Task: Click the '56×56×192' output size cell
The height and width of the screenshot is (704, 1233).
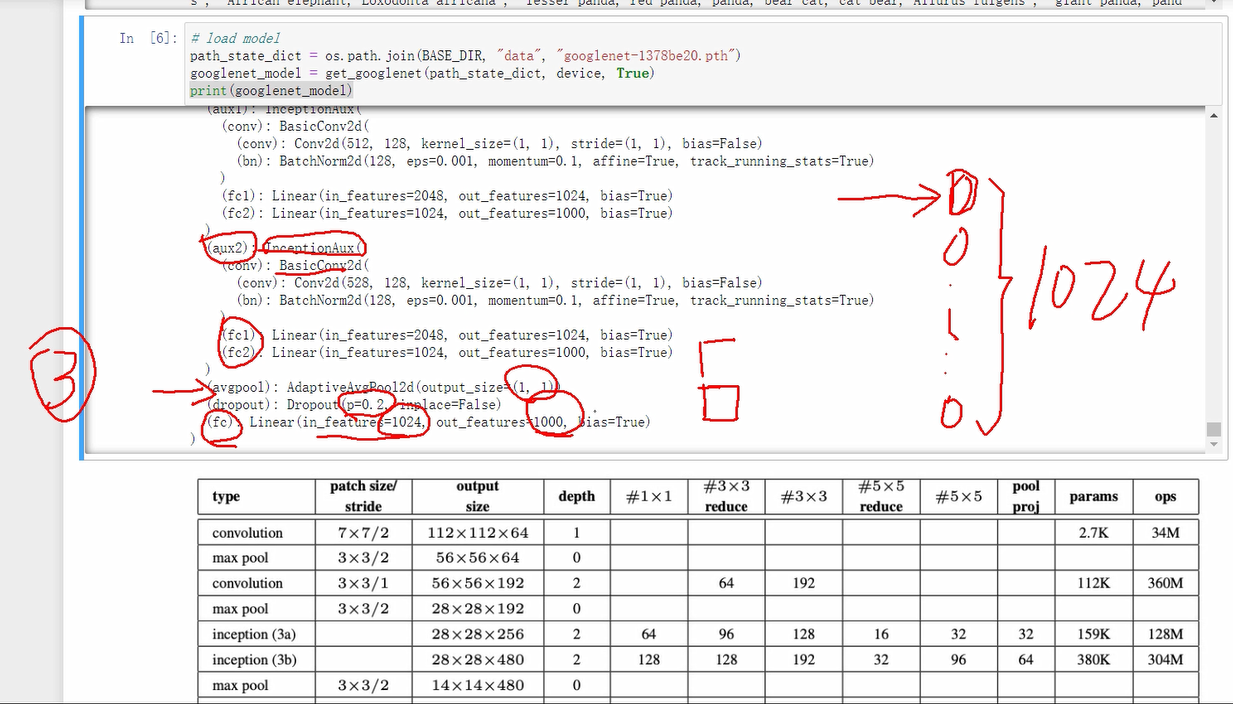Action: pyautogui.click(x=477, y=583)
